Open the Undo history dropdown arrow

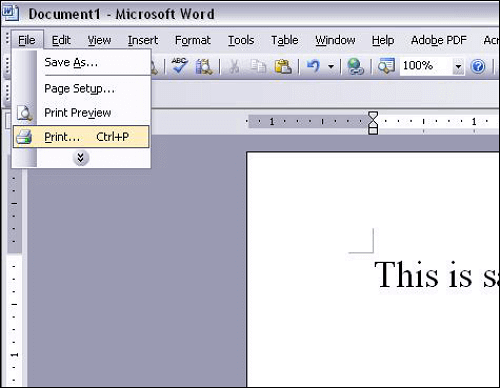(331, 66)
